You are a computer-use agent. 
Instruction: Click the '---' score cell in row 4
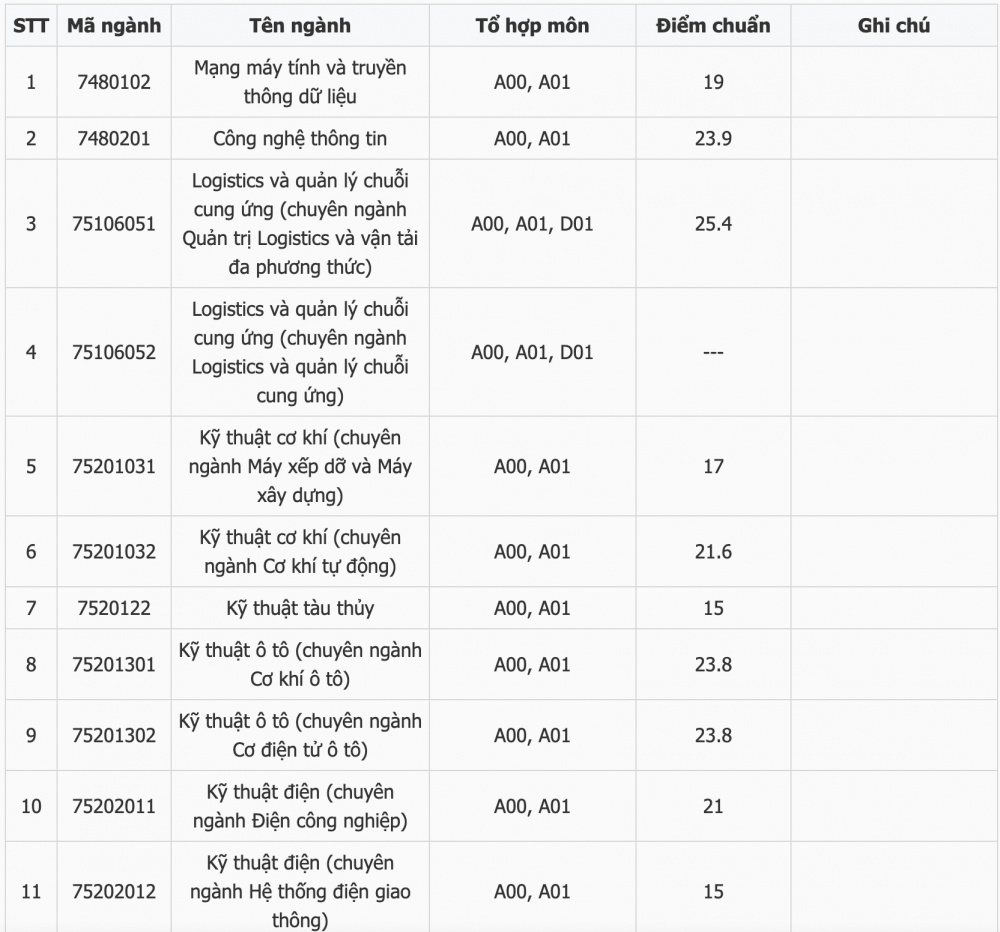point(713,352)
